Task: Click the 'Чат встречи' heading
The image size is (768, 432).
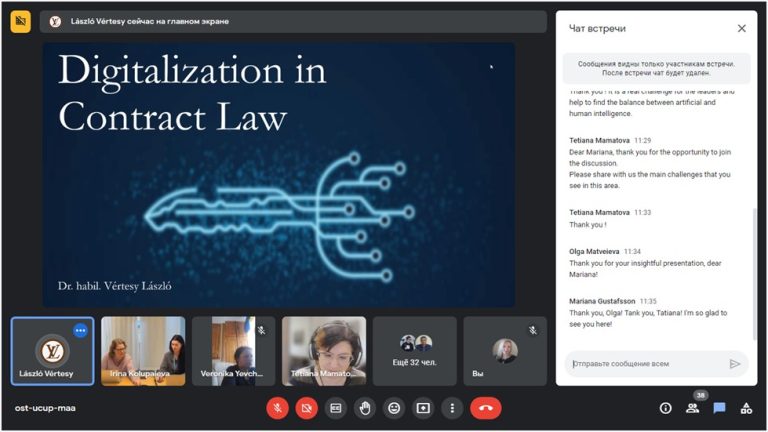Action: tap(597, 28)
